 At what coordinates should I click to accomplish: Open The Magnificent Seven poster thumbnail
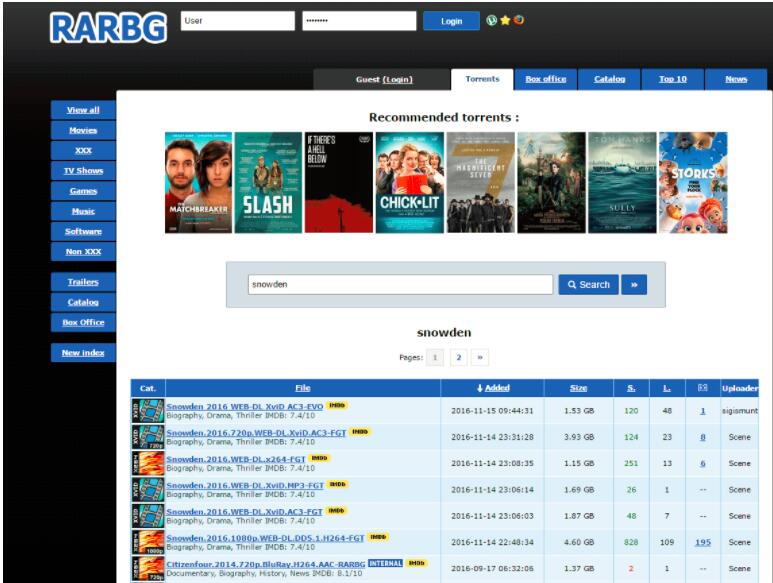[x=481, y=182]
